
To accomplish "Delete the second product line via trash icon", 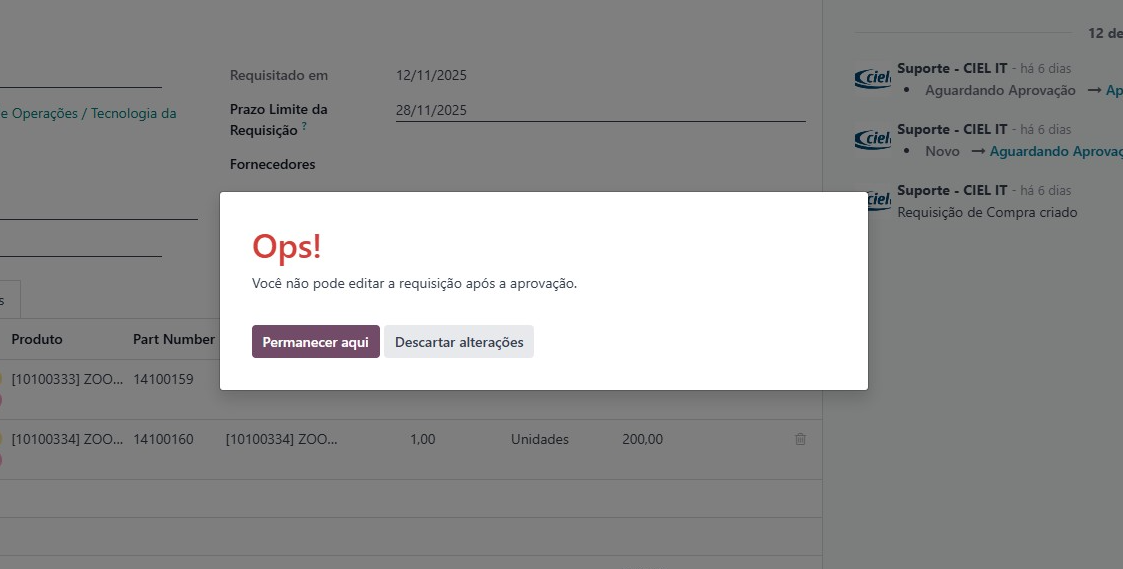I will coord(800,439).
